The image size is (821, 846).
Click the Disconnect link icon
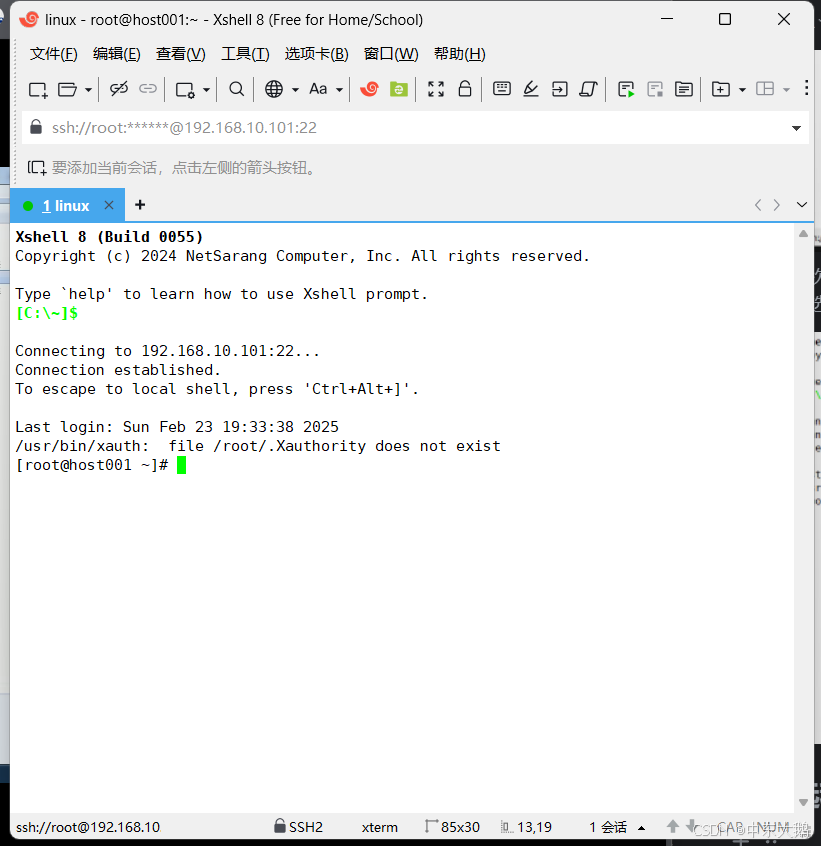[x=119, y=88]
